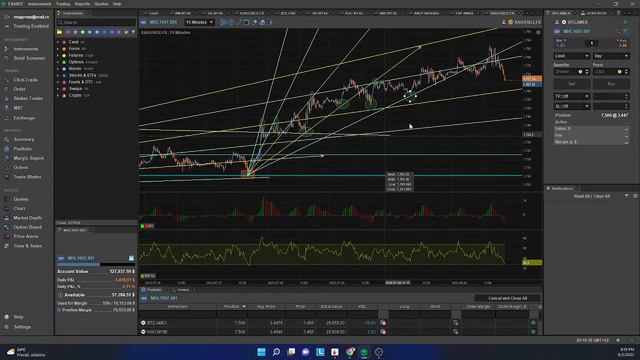Viewport: 640px width, 360px height.
Task: Open Margin Report in the sidebar
Action: tap(29, 158)
